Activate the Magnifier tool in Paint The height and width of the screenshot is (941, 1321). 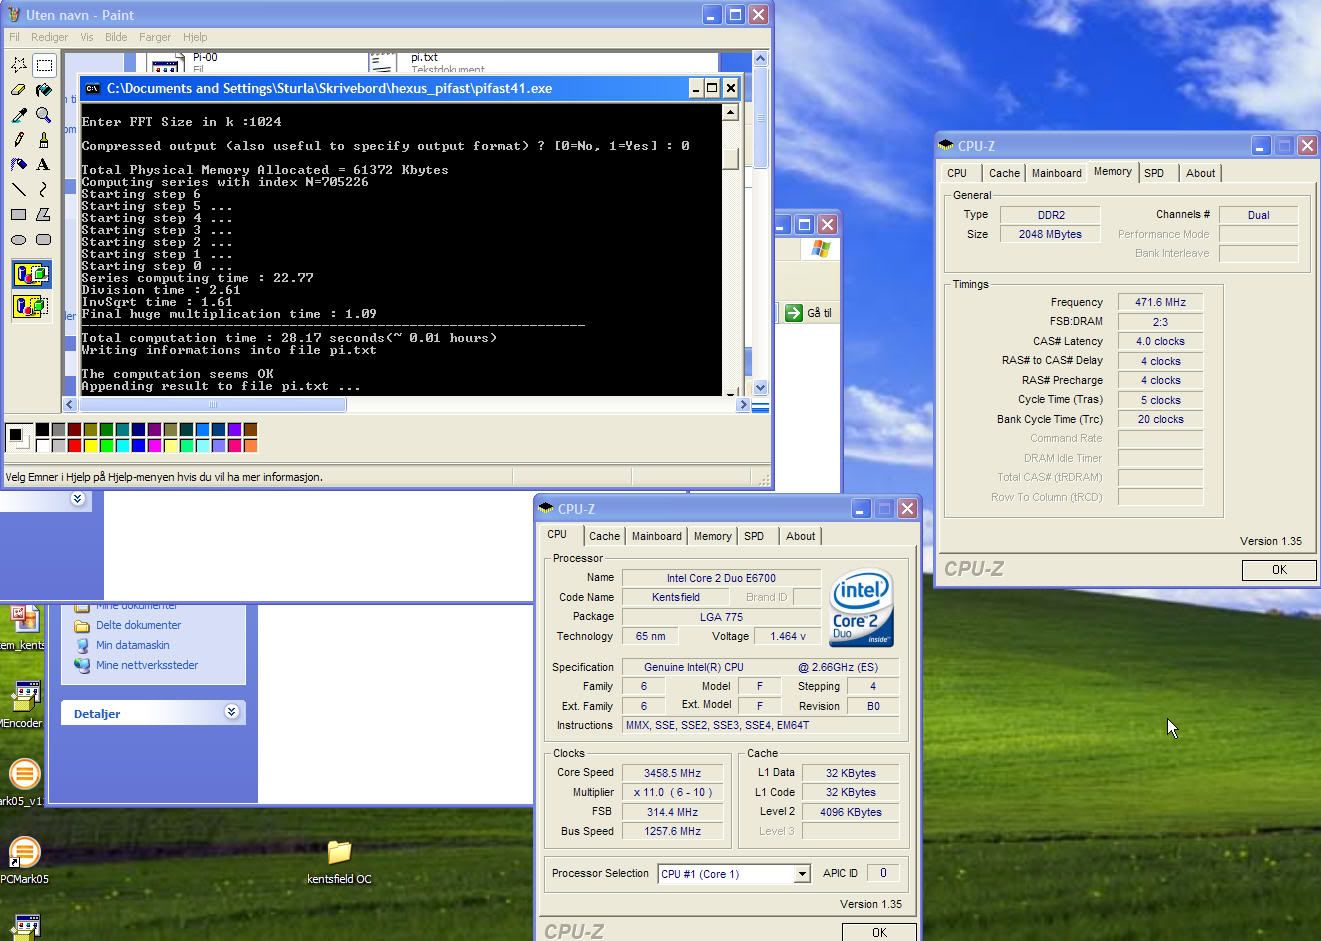44,115
